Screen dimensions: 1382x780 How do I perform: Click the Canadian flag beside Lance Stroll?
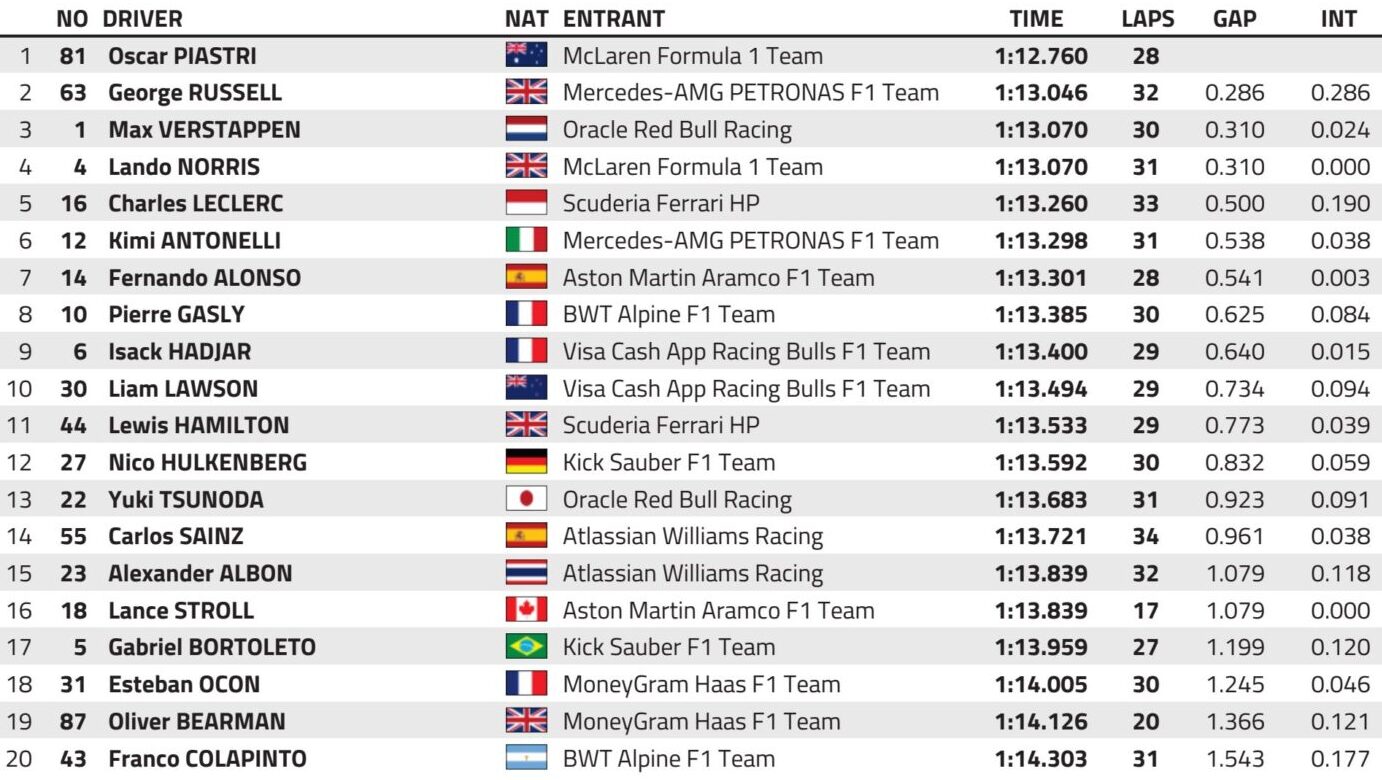(x=526, y=610)
